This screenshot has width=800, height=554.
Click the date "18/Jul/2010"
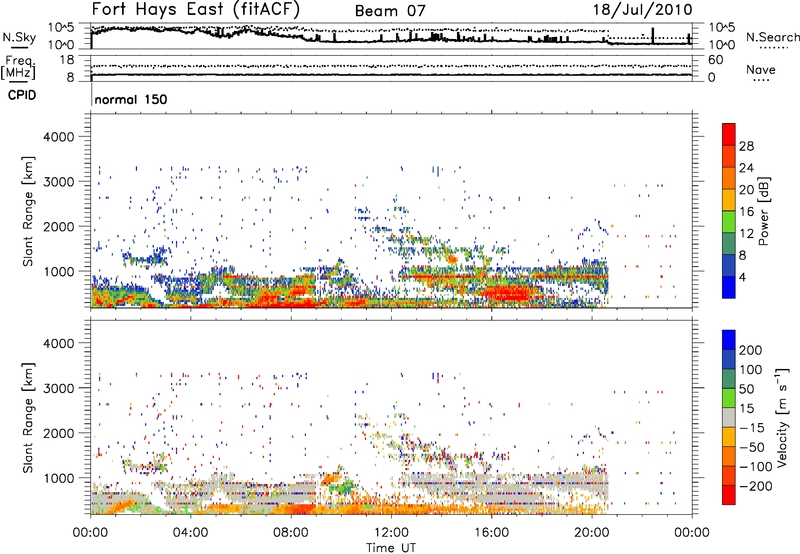click(642, 10)
